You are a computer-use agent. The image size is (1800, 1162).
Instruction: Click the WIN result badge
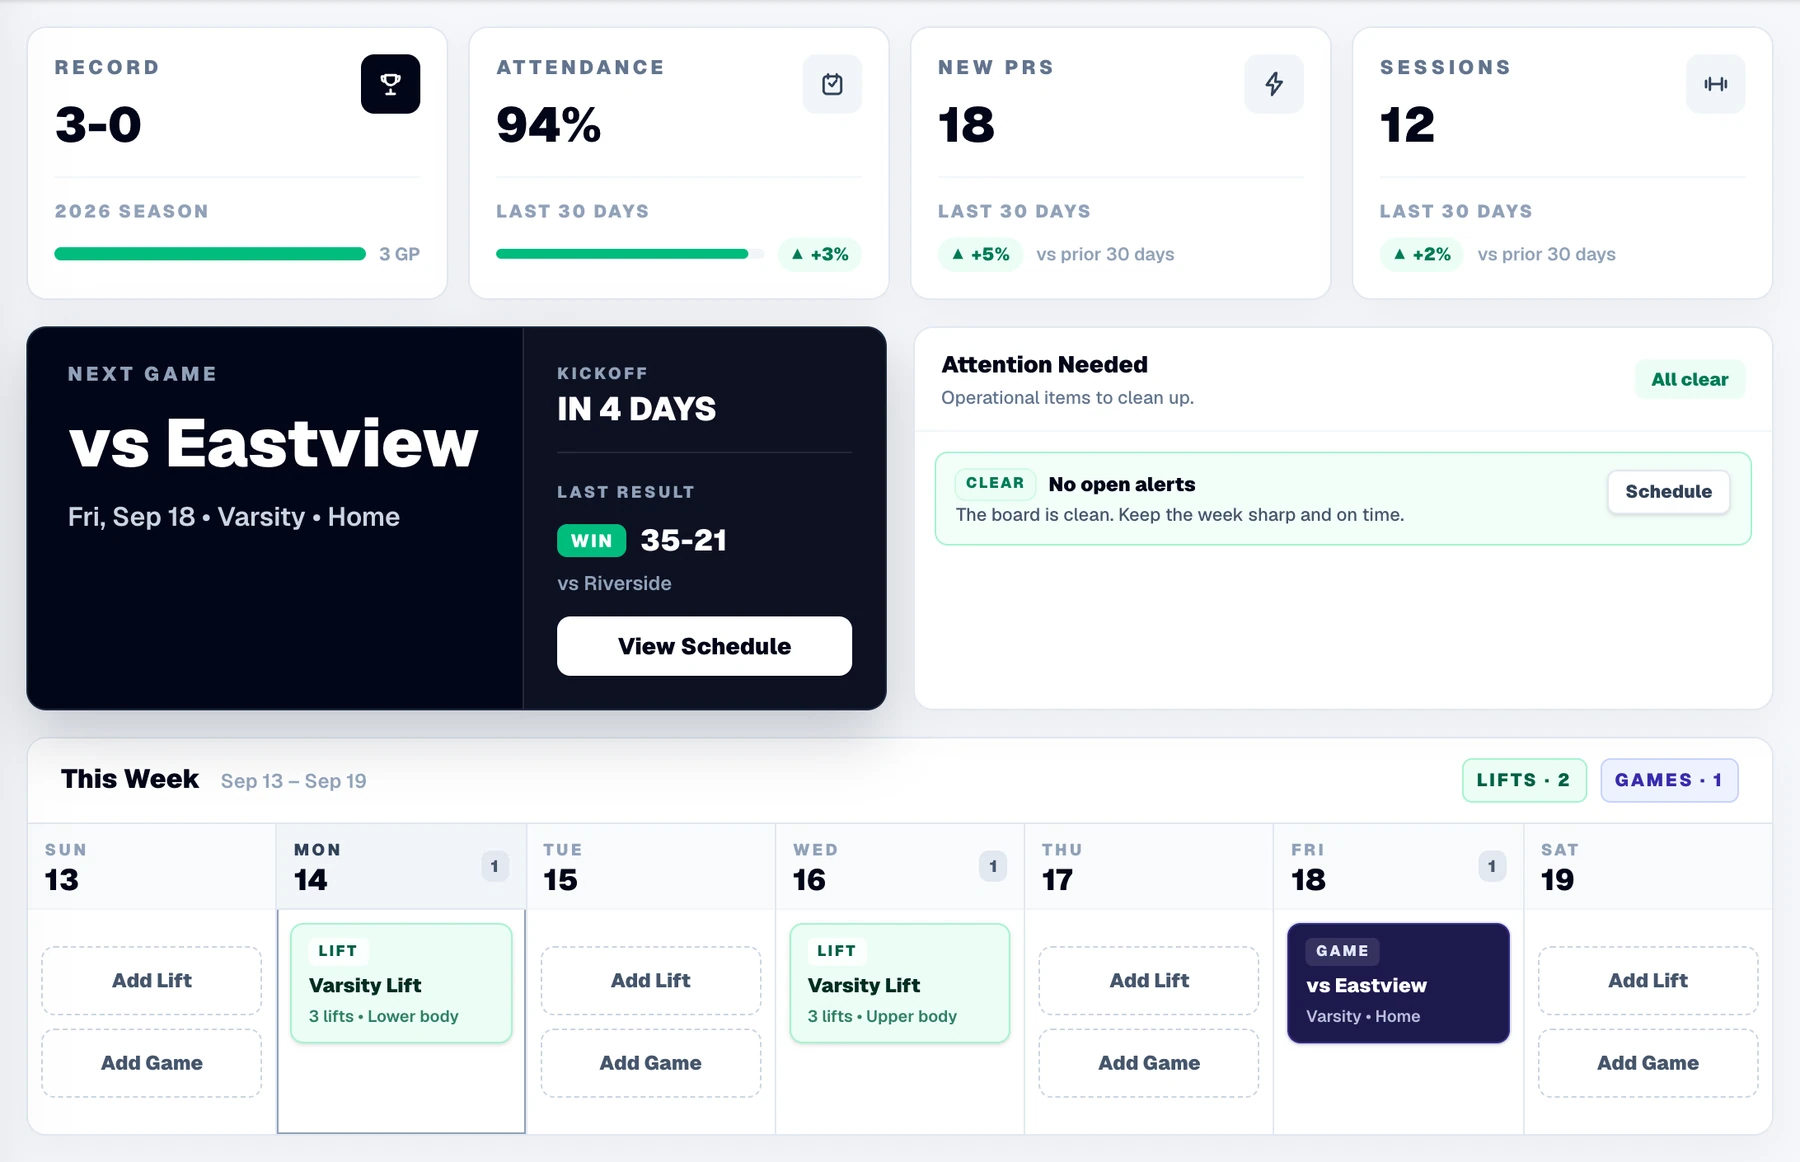592,541
